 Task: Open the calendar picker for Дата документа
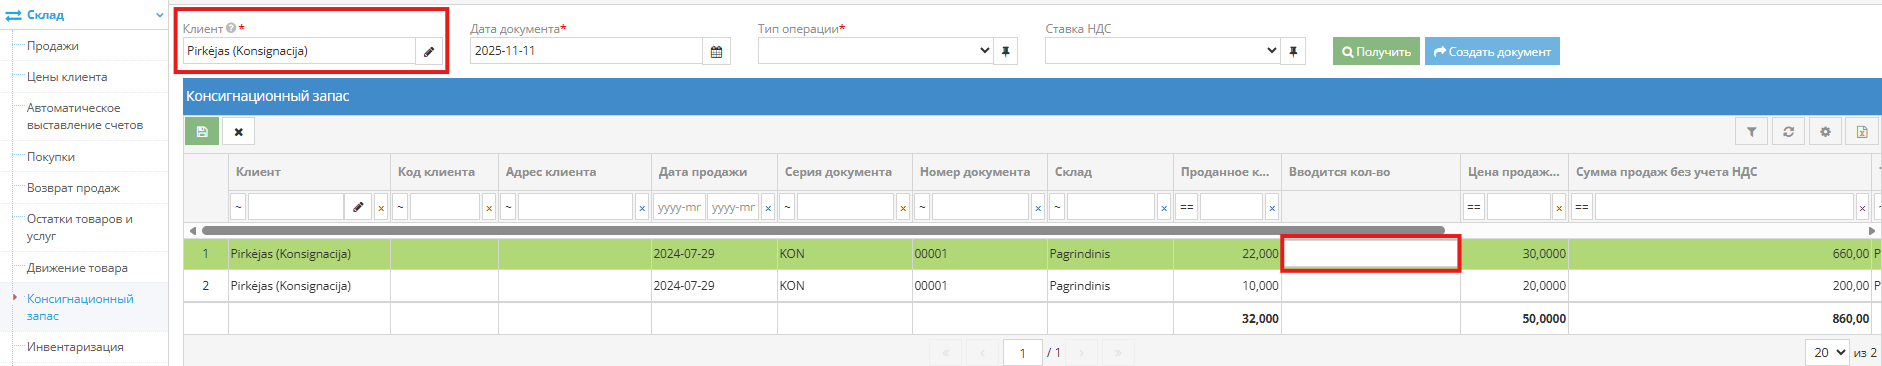[x=716, y=51]
